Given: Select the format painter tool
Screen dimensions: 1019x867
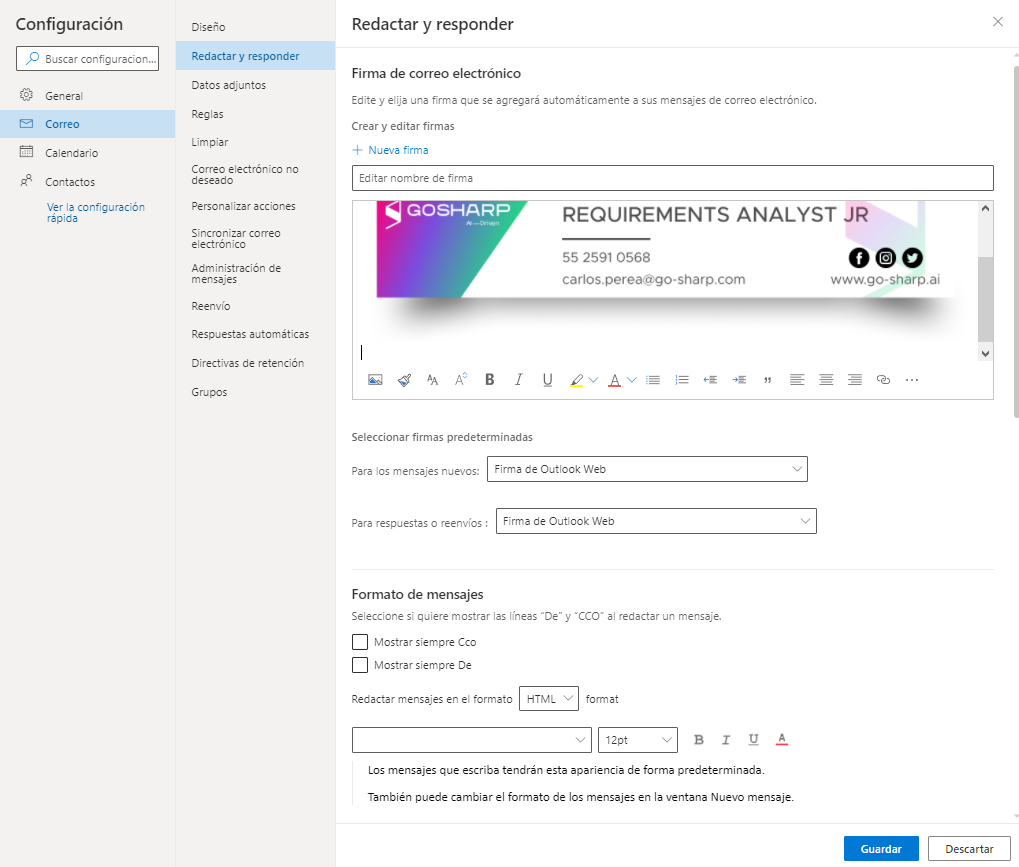Looking at the screenshot, I should click(x=404, y=380).
